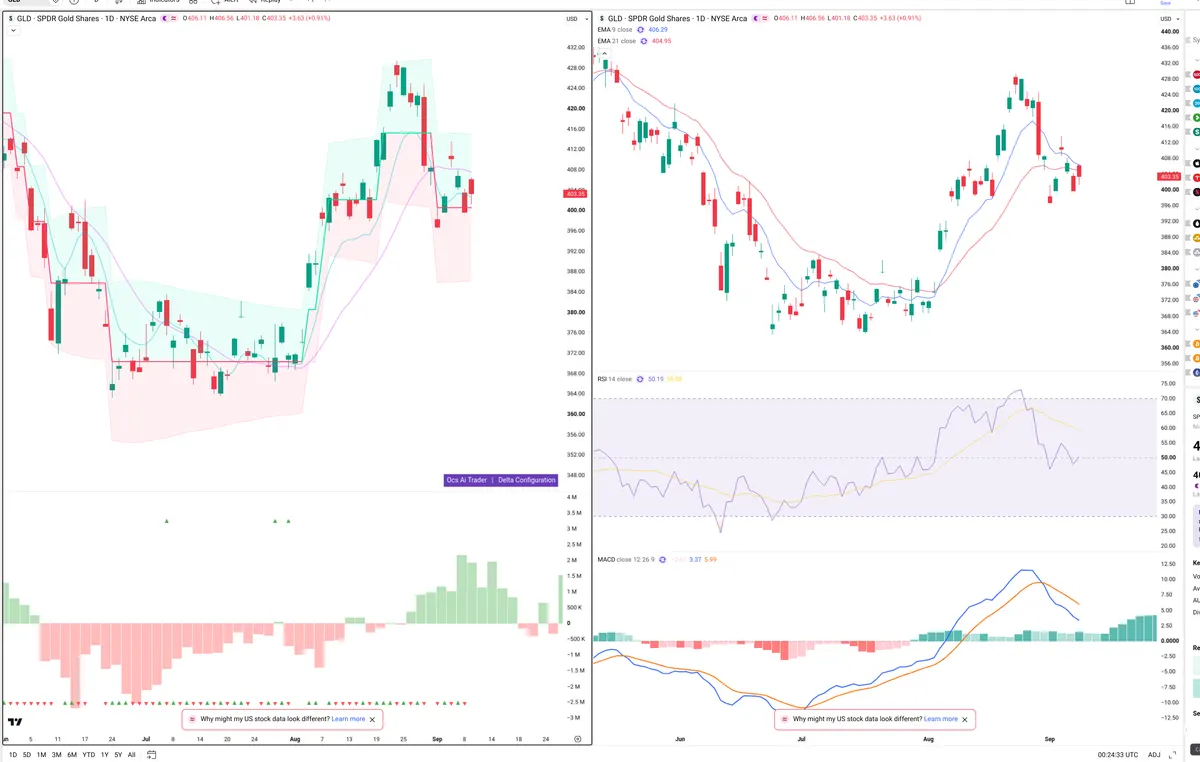Click the EMA 21 value 404.95
Screen dimensions: 1200x762
click(x=660, y=41)
